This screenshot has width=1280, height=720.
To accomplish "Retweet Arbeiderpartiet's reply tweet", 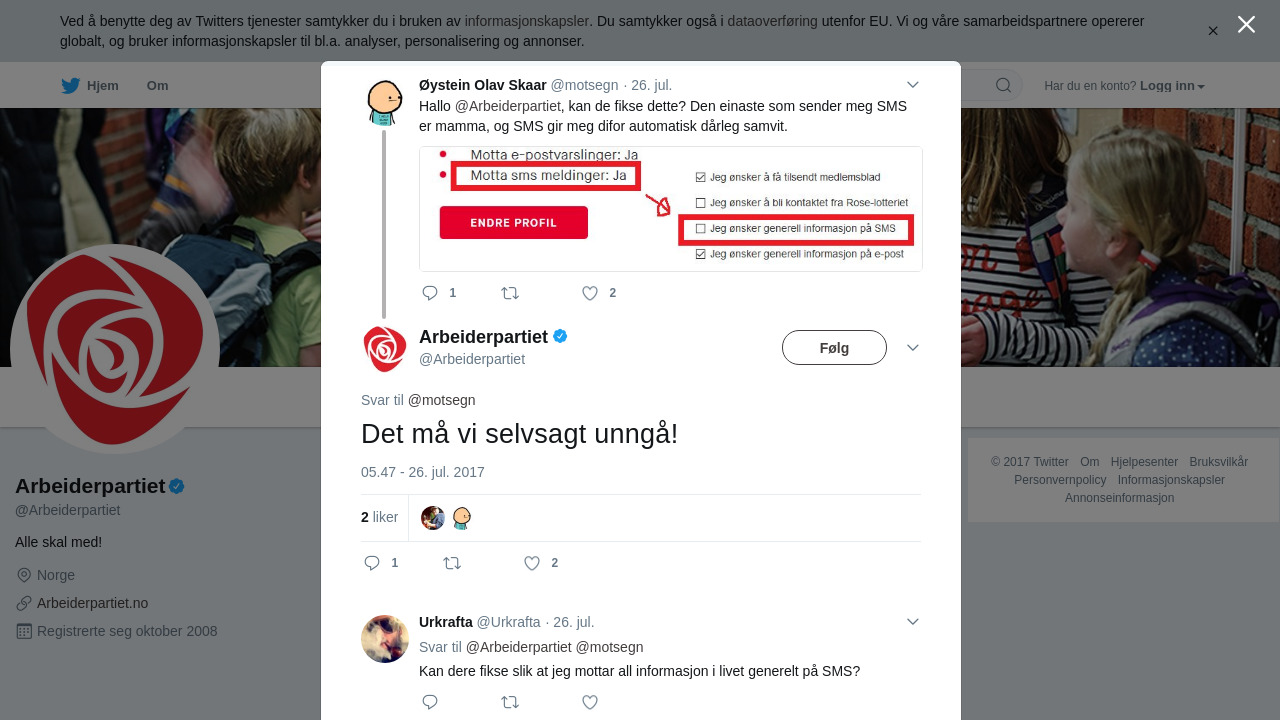I will 452,563.
